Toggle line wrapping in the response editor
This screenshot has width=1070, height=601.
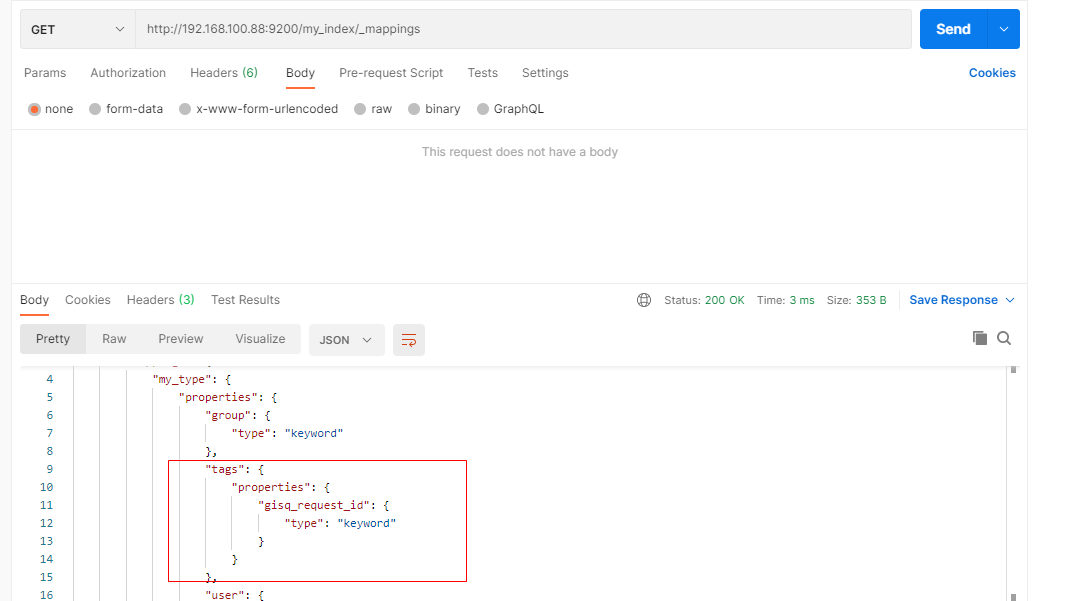[408, 340]
